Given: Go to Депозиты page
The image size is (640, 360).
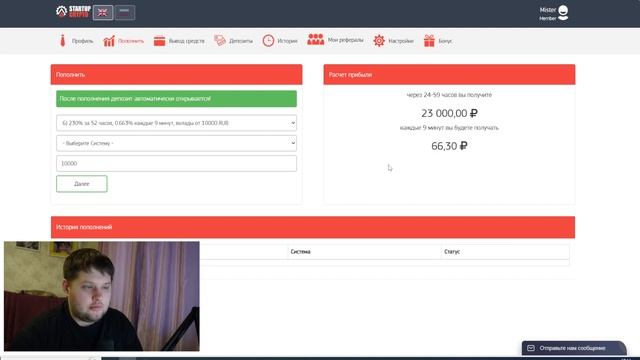Looking at the screenshot, I should (241, 41).
